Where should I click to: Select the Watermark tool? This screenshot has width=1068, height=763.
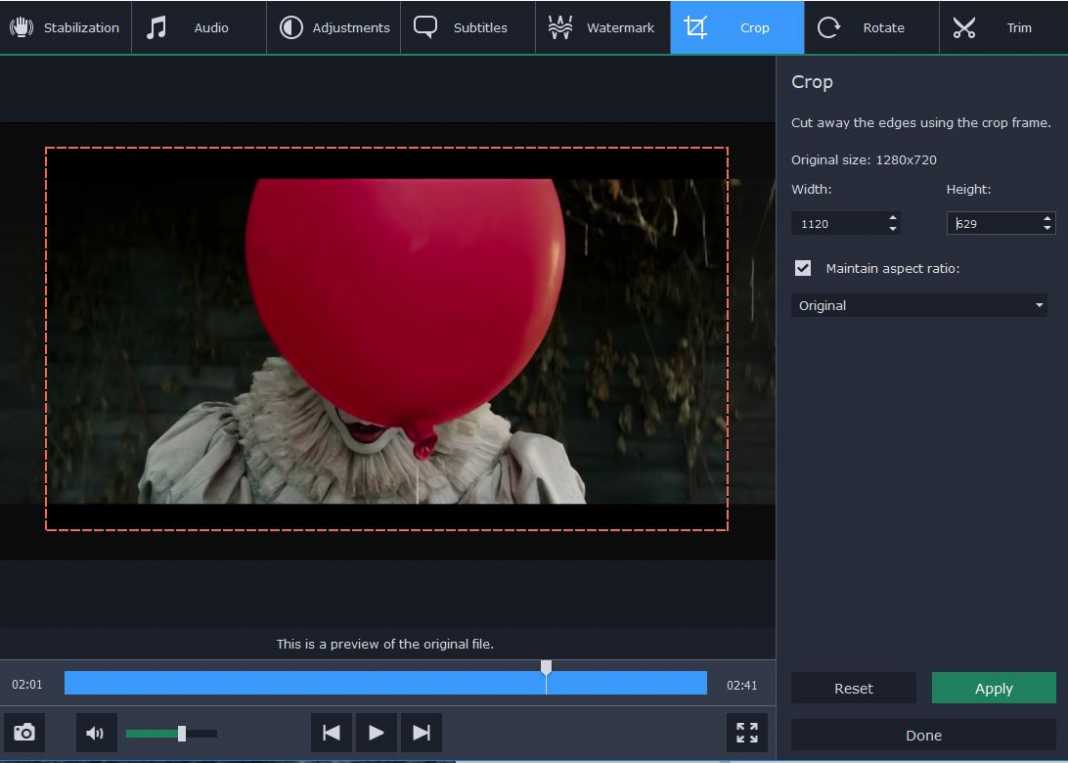tap(601, 27)
